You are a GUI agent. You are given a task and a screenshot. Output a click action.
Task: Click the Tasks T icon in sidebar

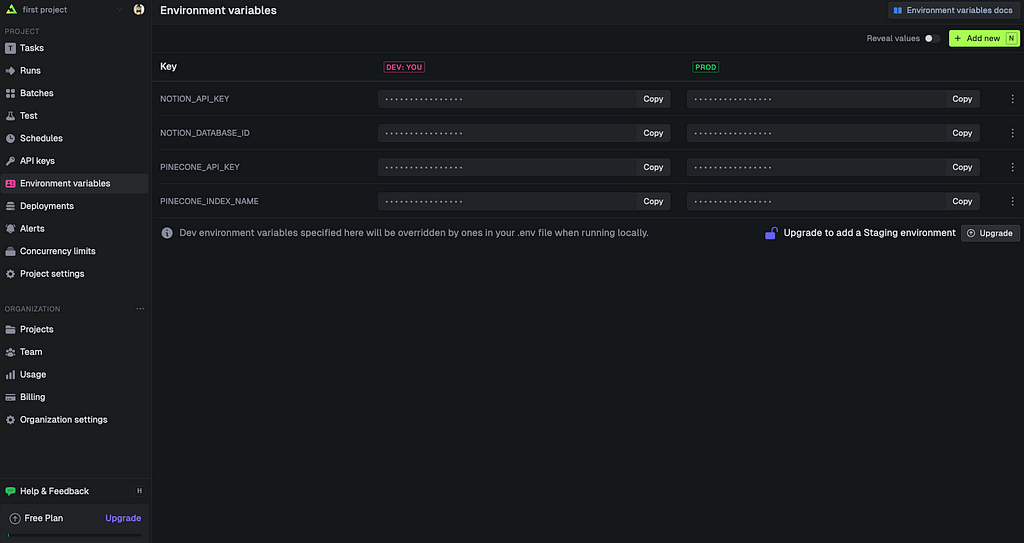(x=10, y=48)
